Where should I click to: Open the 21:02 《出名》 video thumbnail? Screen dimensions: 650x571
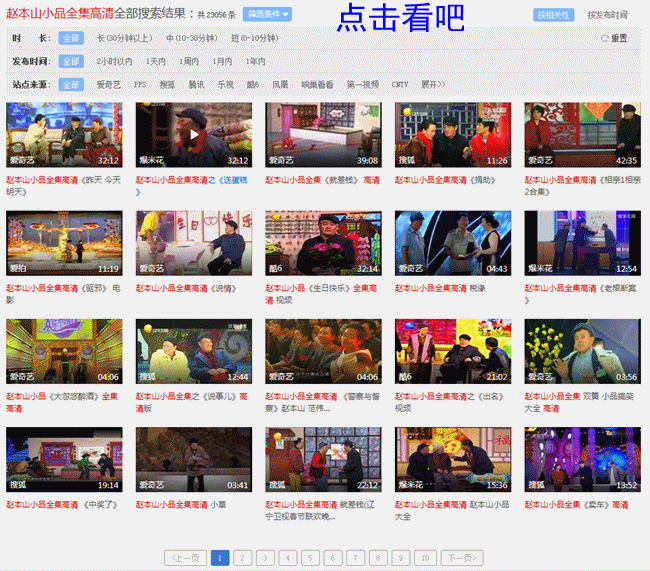point(453,351)
